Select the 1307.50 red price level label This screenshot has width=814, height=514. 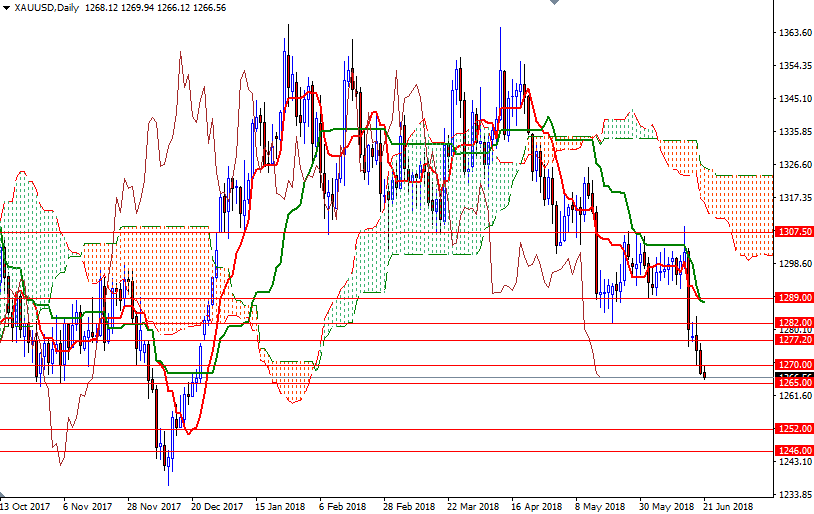point(794,231)
